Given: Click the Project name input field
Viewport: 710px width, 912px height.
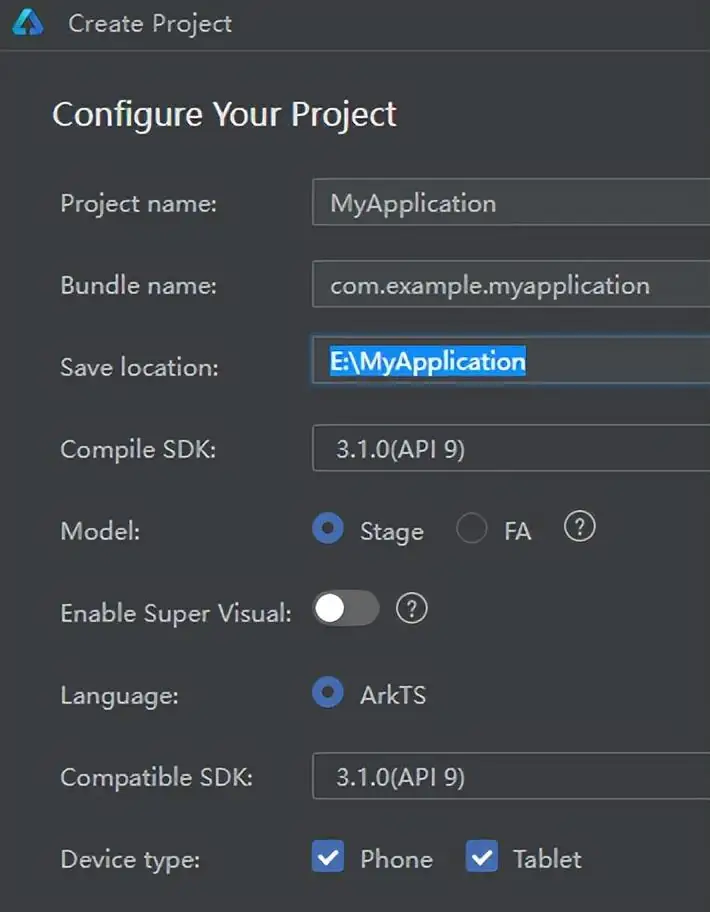Looking at the screenshot, I should pyautogui.click(x=510, y=203).
